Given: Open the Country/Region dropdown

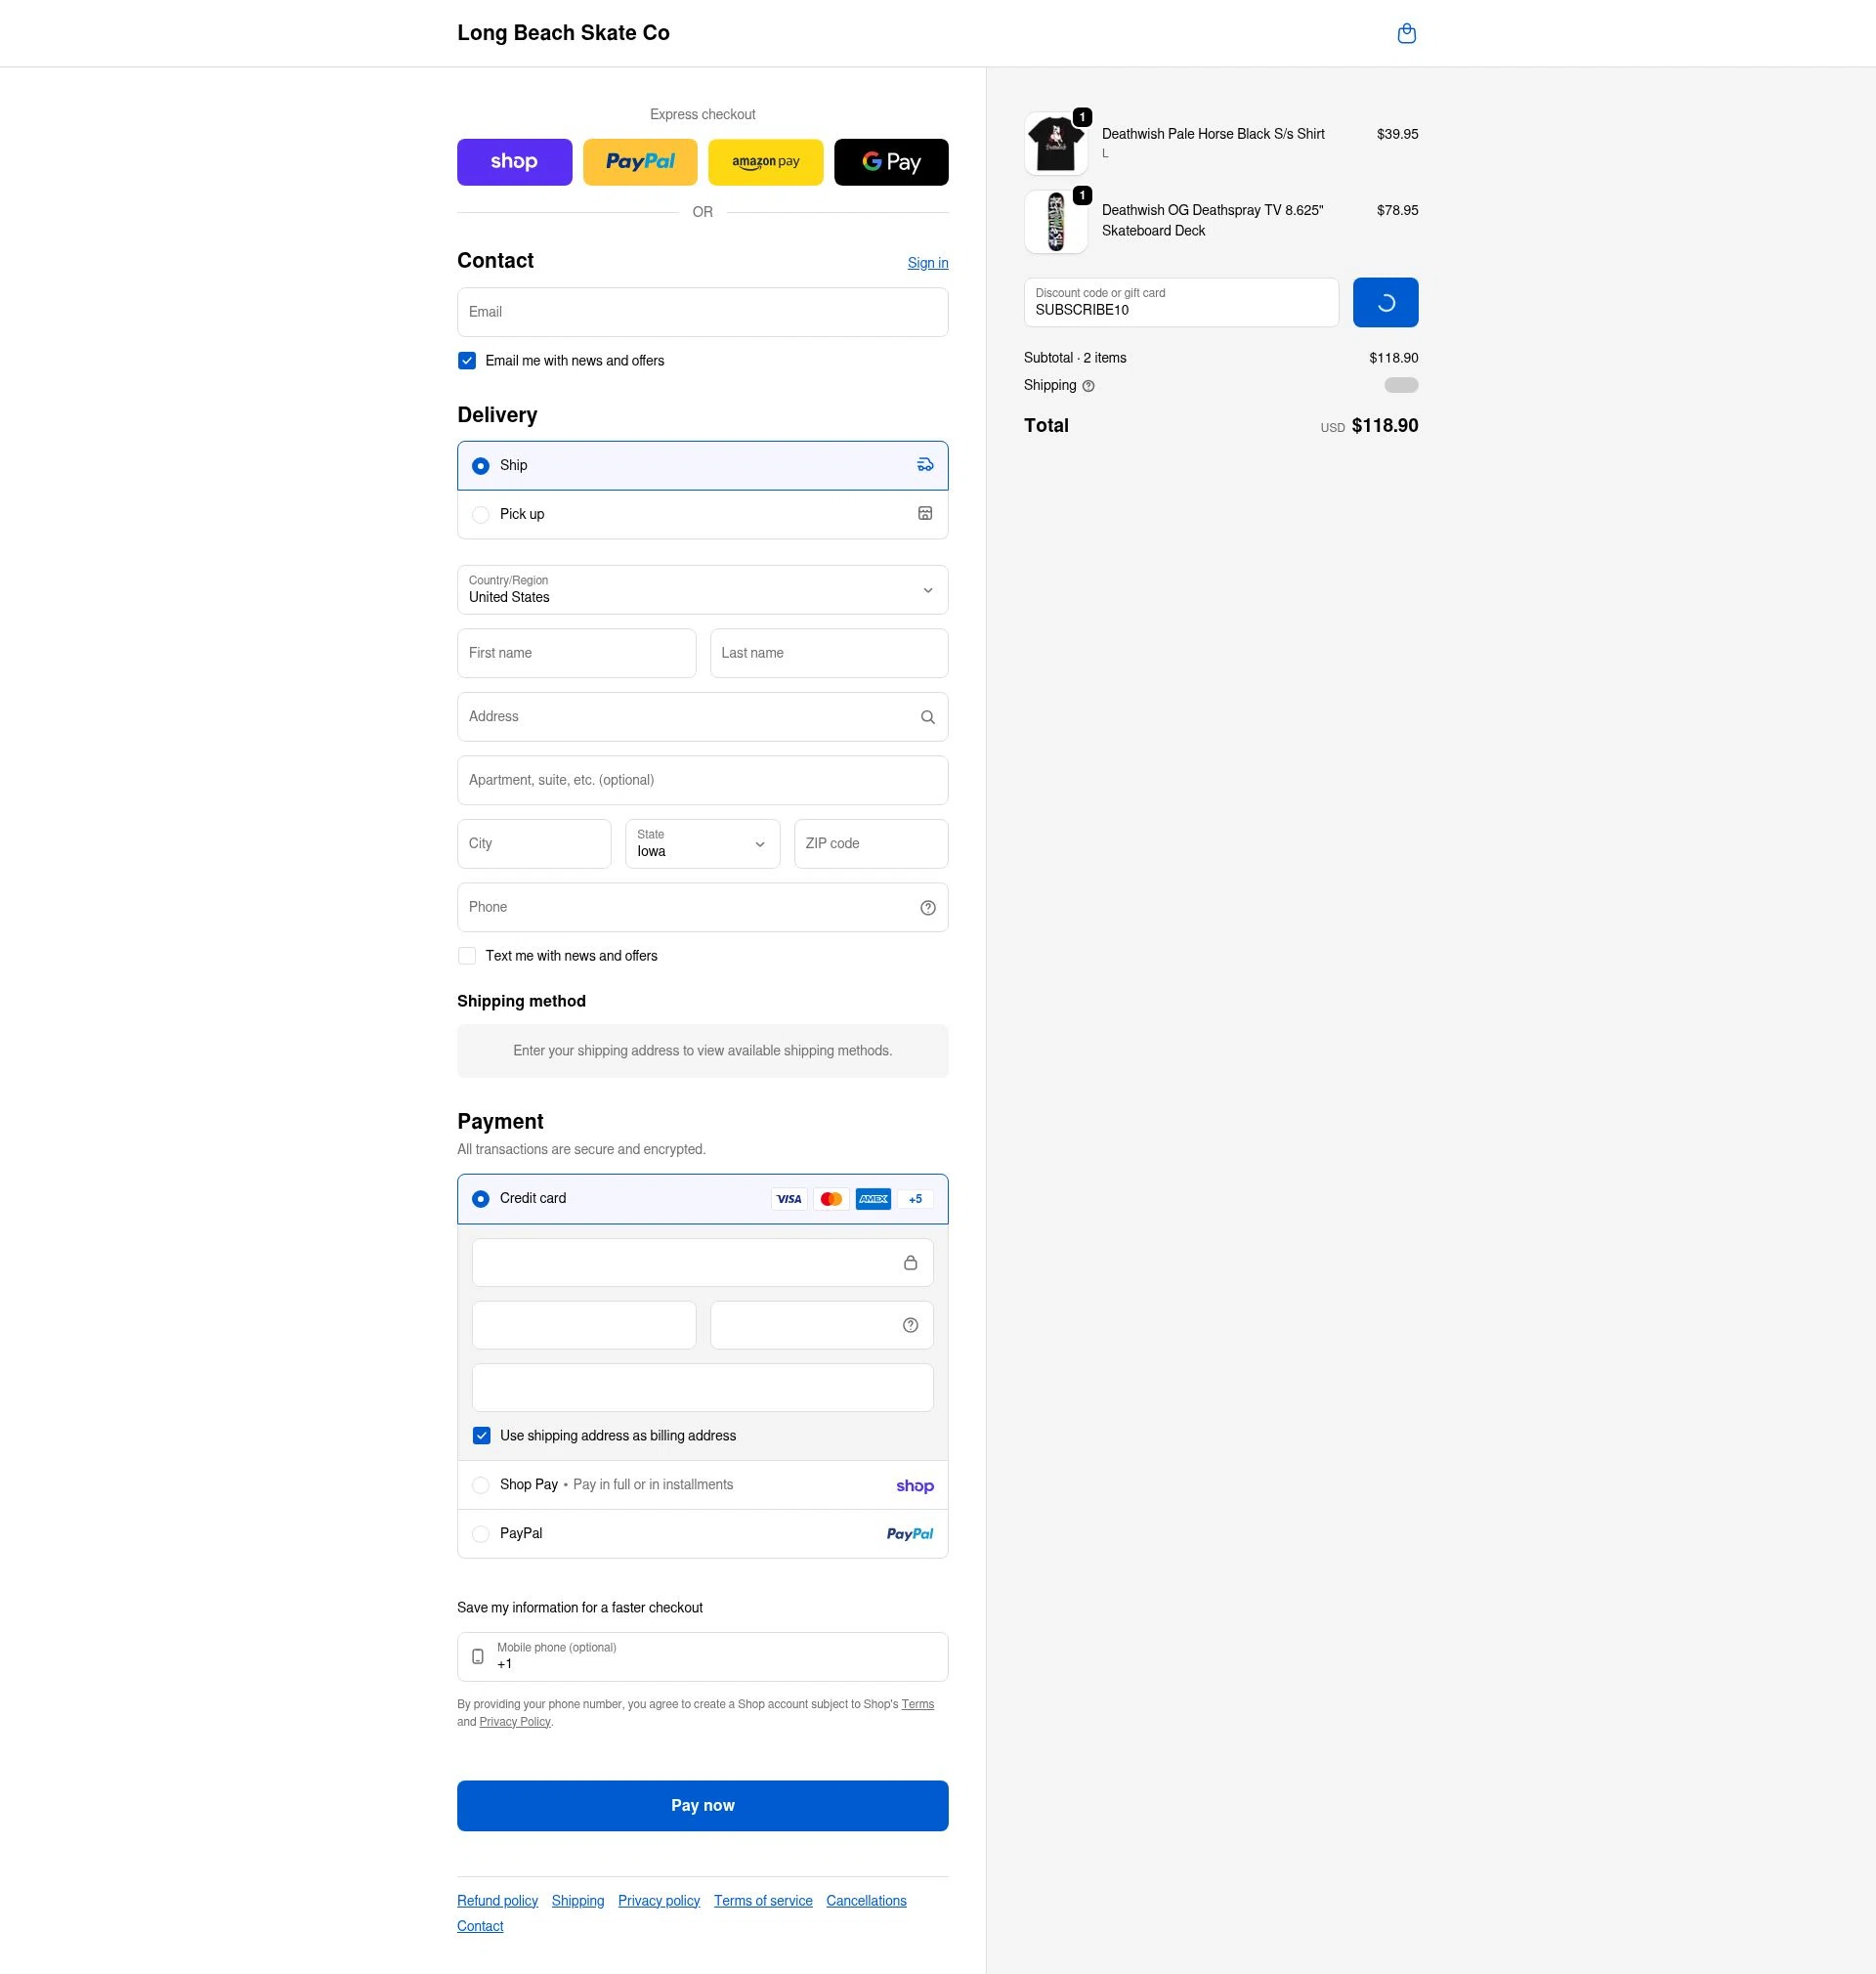Looking at the screenshot, I should pos(702,589).
